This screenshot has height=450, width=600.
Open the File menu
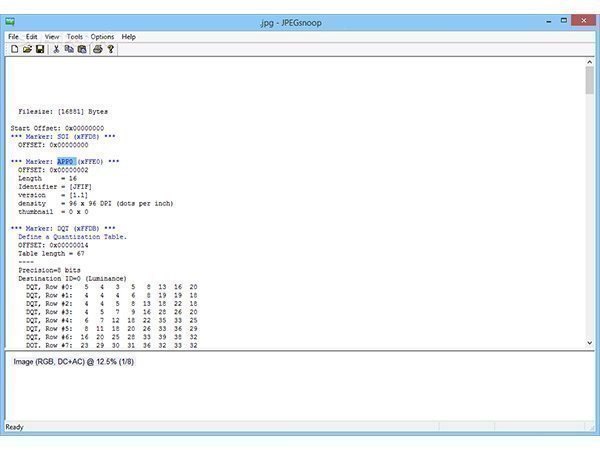click(13, 37)
